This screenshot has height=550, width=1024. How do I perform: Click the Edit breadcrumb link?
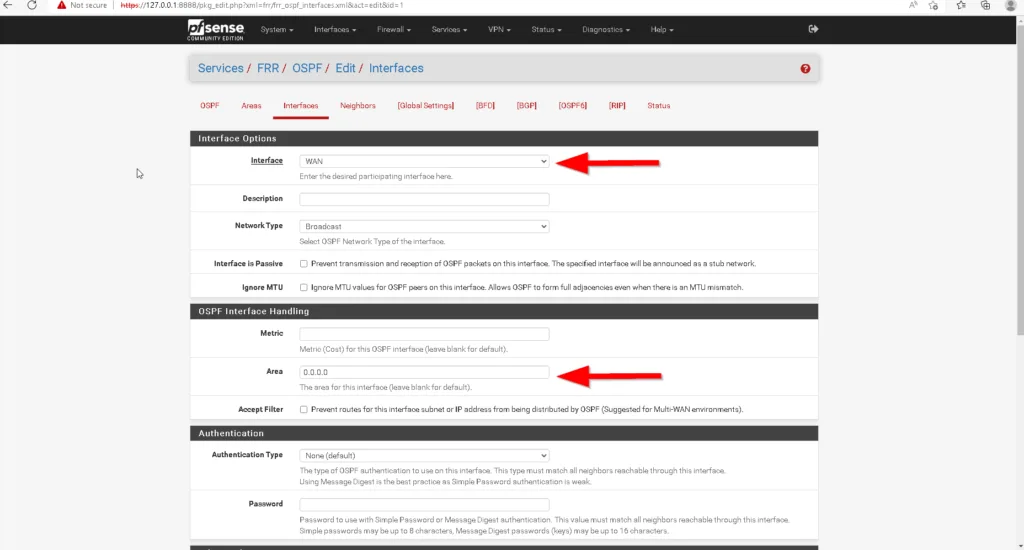click(x=345, y=69)
